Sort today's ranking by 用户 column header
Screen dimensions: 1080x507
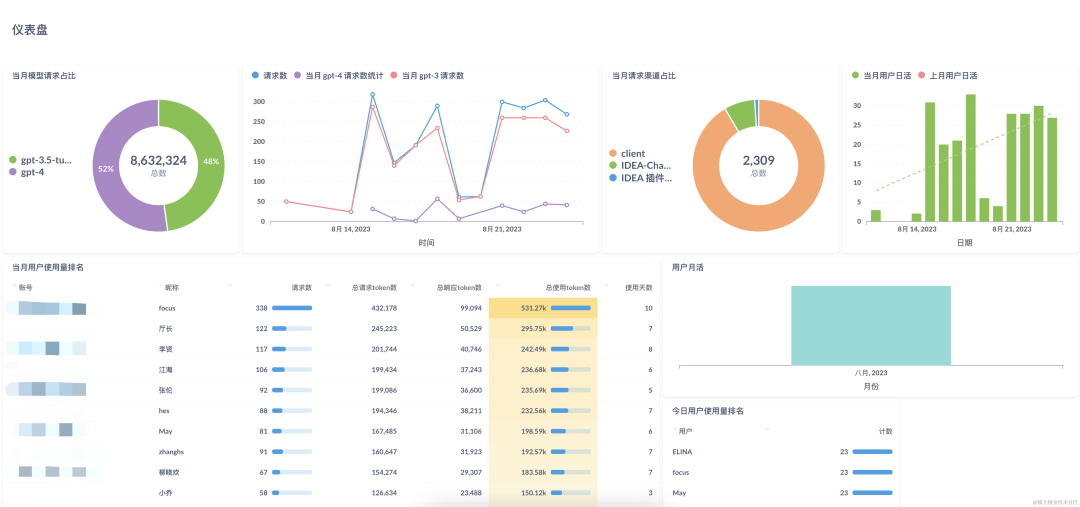tap(685, 431)
